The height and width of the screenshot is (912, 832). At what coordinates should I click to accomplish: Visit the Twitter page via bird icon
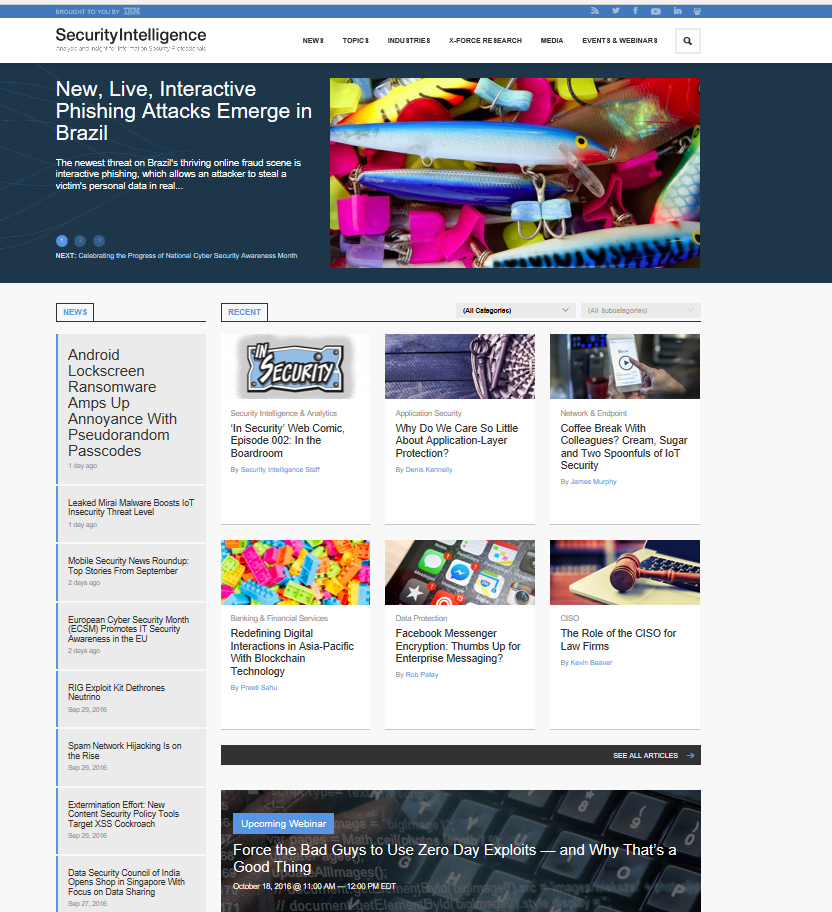coord(616,11)
